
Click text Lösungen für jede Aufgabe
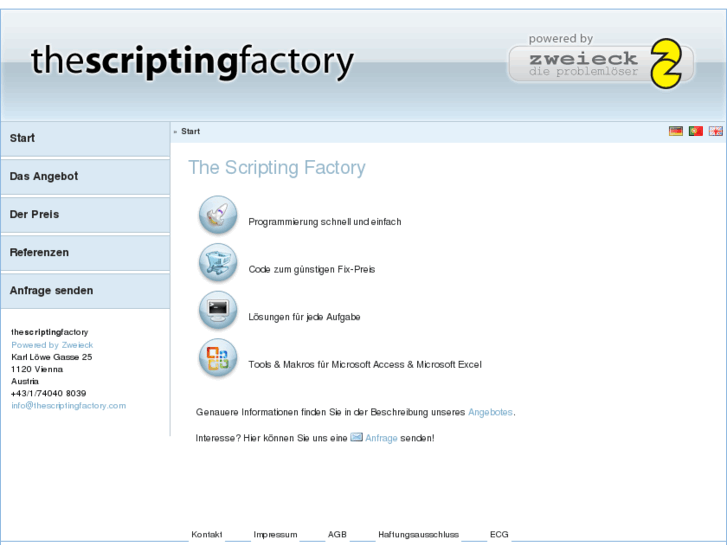[304, 317]
